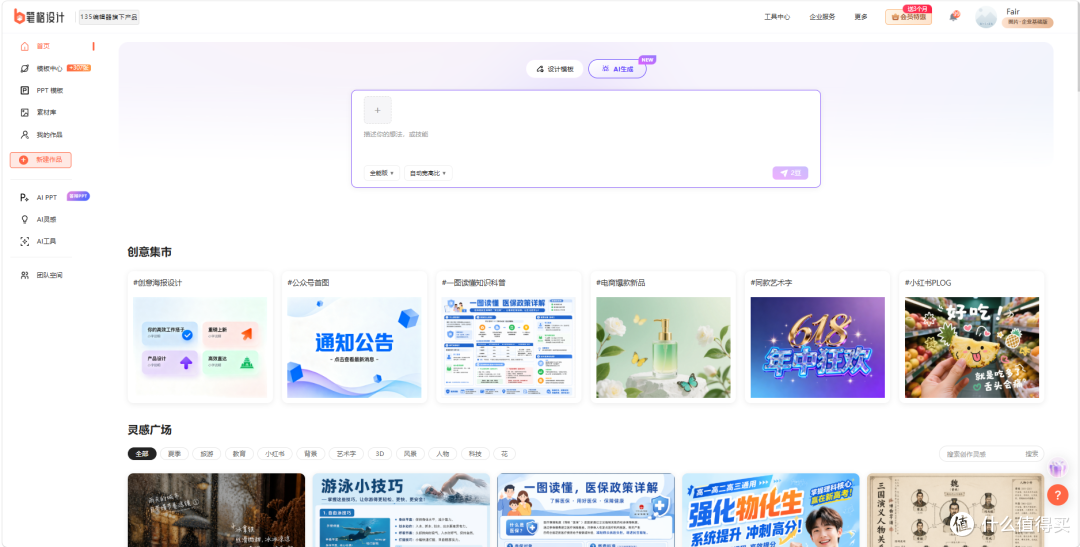
Task: Open the 通知公告 thumbnail under #公众号首图
Action: click(354, 347)
